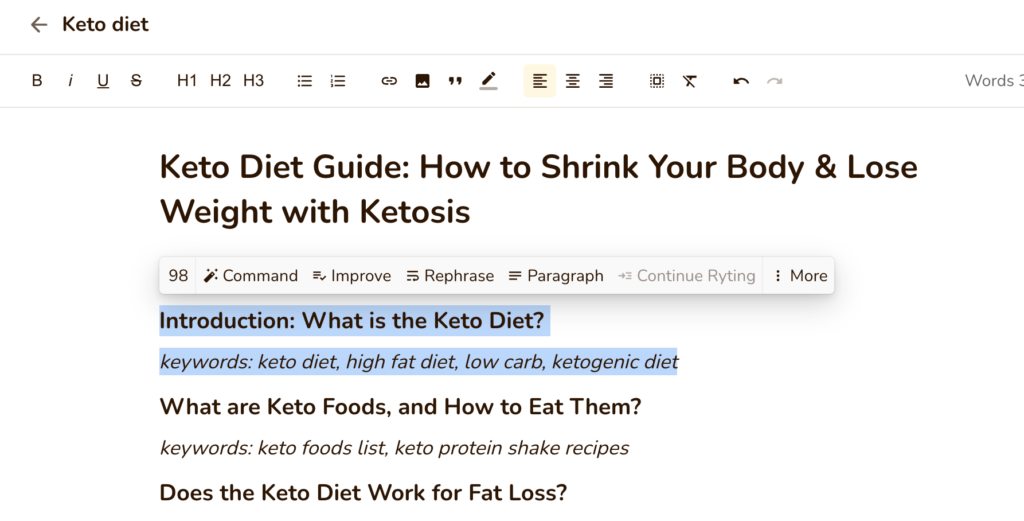Click the Command button
1024x521 pixels.
point(251,276)
